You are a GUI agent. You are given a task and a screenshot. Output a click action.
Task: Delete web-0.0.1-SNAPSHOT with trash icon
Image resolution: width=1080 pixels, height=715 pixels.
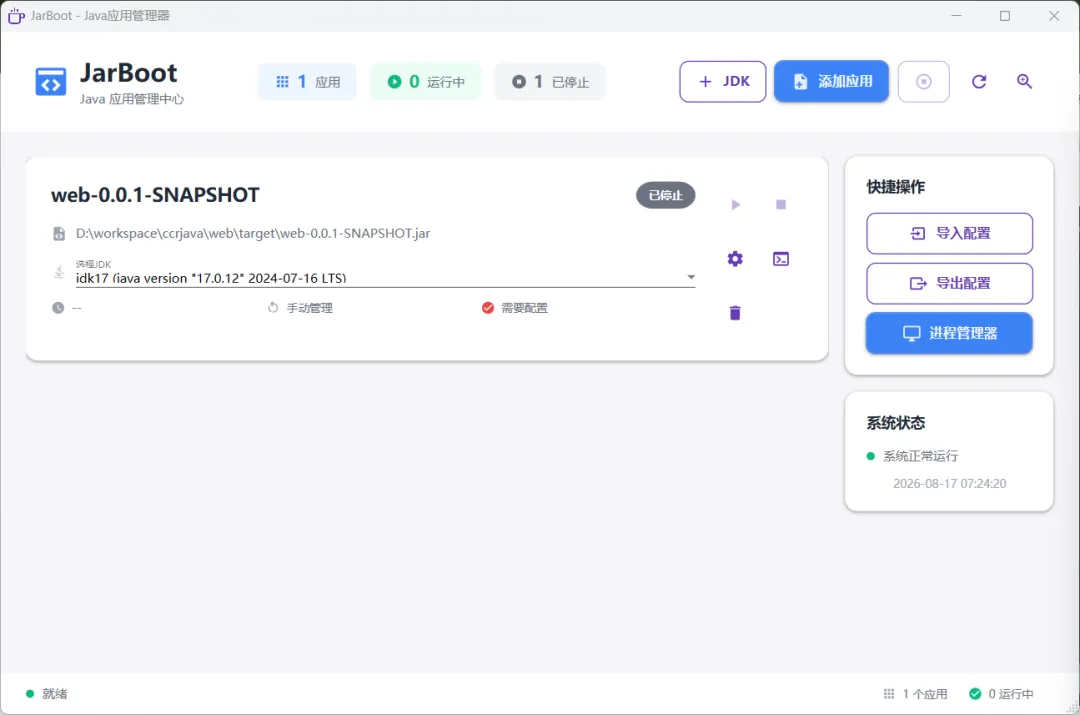735,313
